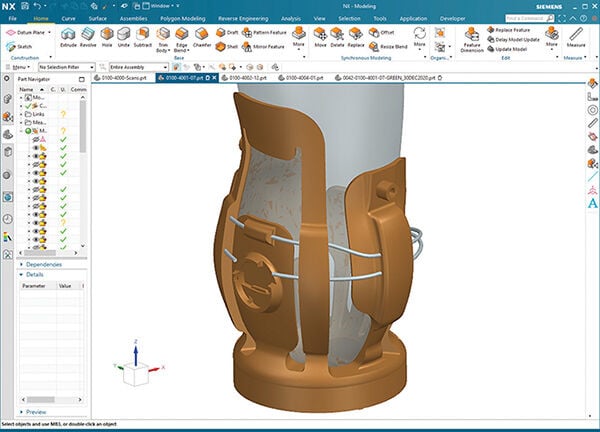This screenshot has width=600, height=432.
Task: Click the Replace Feature button
Action: click(514, 30)
